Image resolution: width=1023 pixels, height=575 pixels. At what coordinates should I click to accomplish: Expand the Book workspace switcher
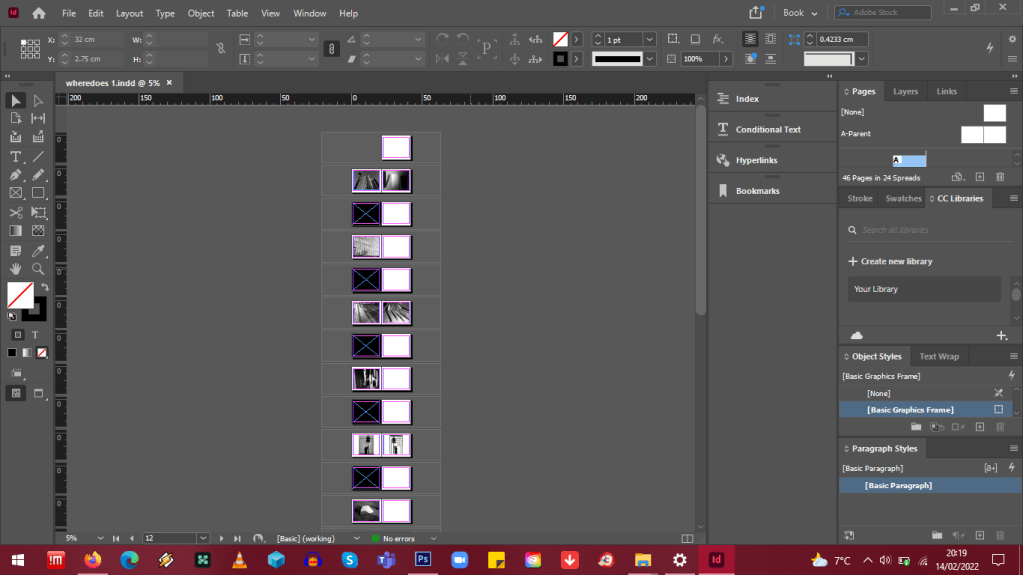point(800,13)
